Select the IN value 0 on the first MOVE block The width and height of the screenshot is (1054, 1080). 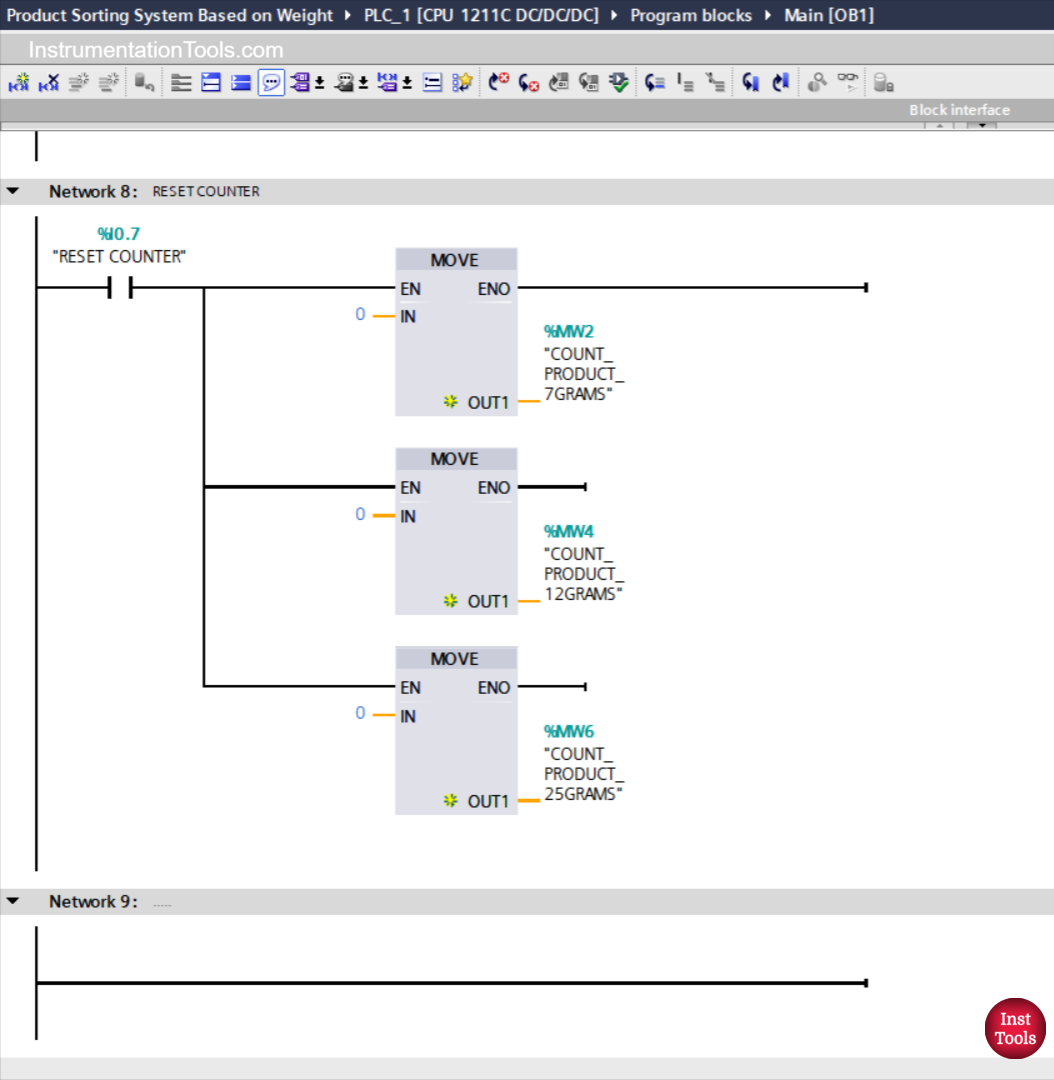pyautogui.click(x=360, y=314)
